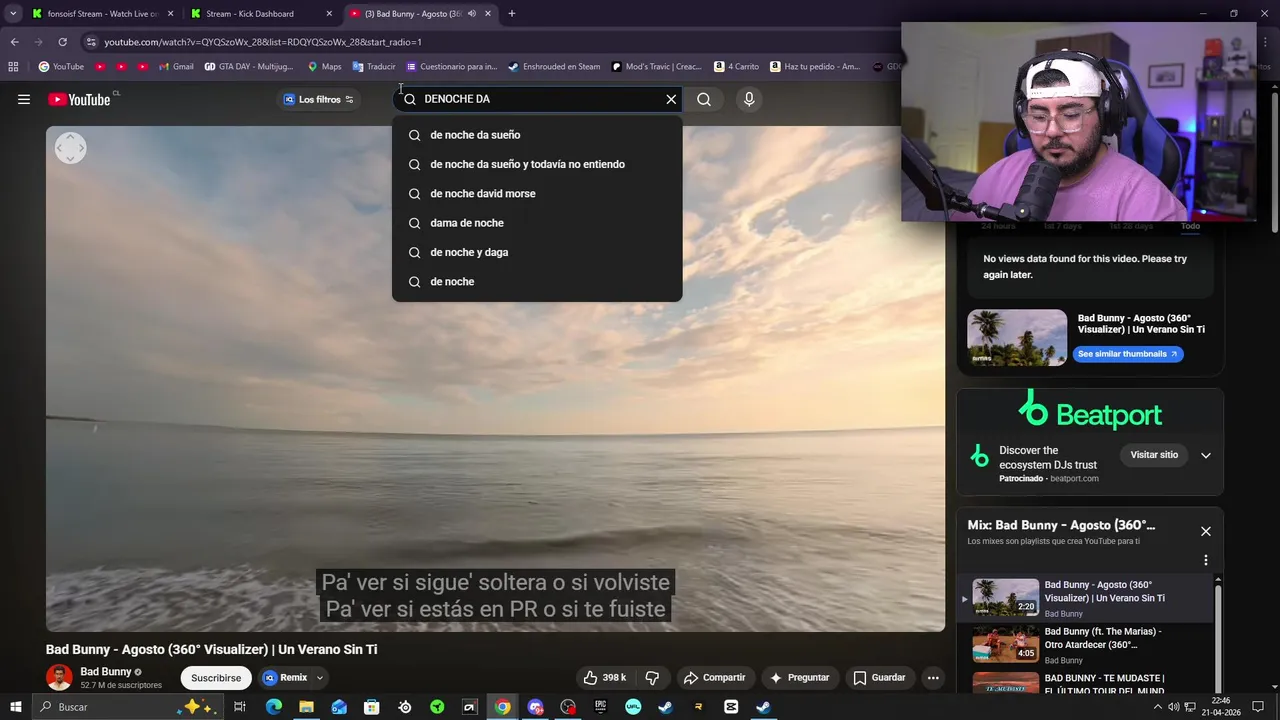Open a new browser tab with plus
The image size is (1280, 720).
point(511,14)
